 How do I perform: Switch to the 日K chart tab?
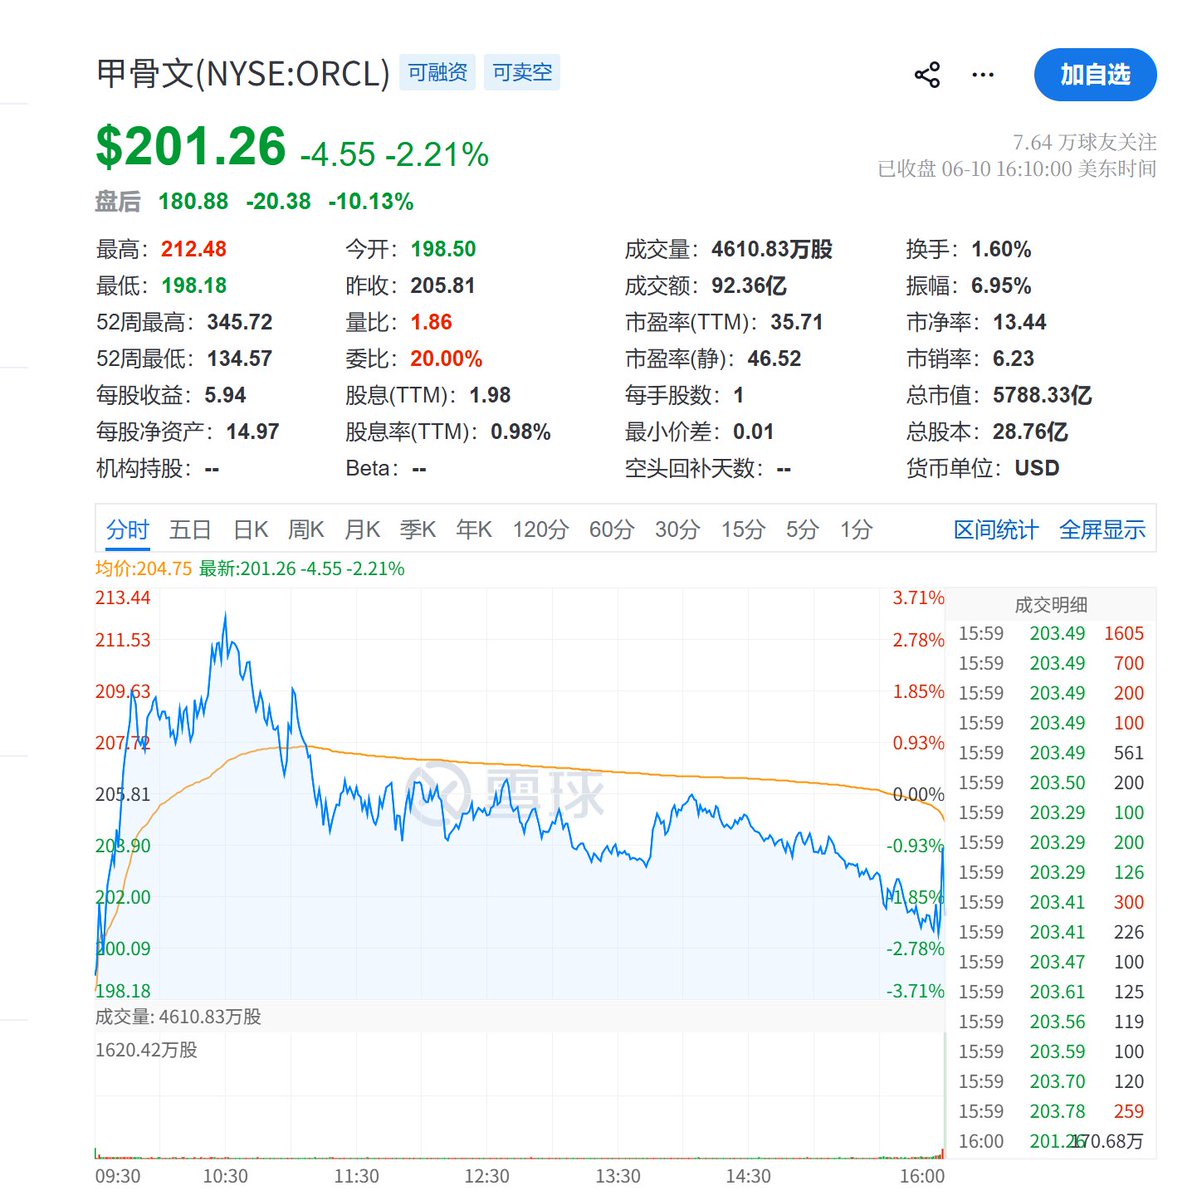point(251,529)
